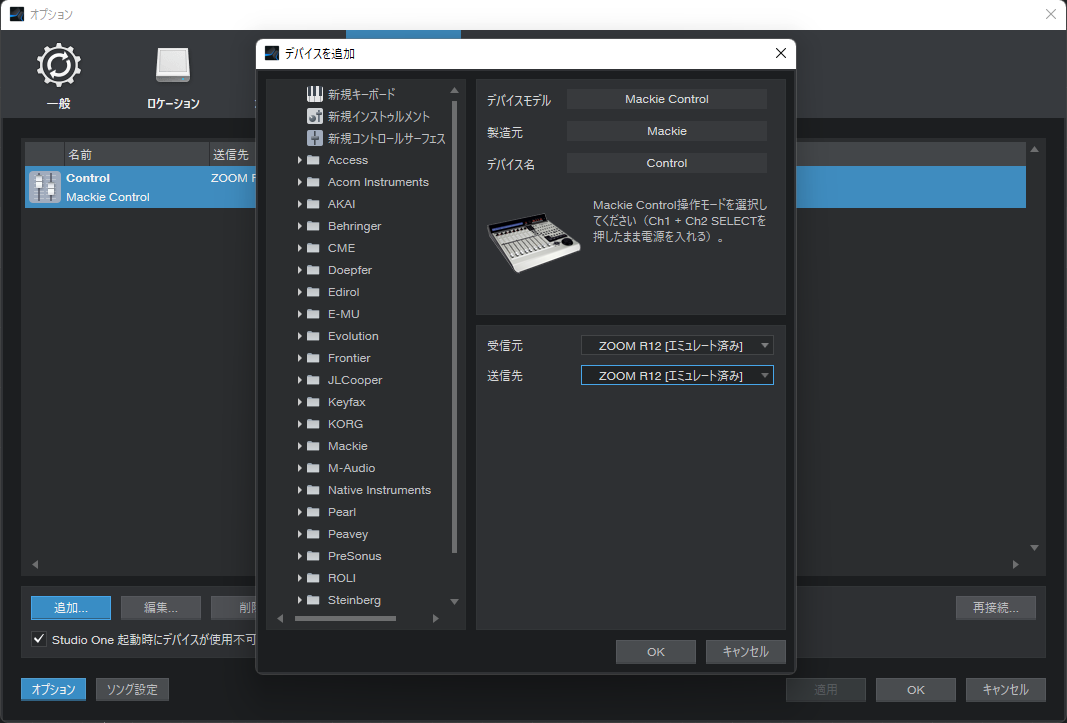Confirm with OK in デバイスを追加 dialog

coord(656,652)
